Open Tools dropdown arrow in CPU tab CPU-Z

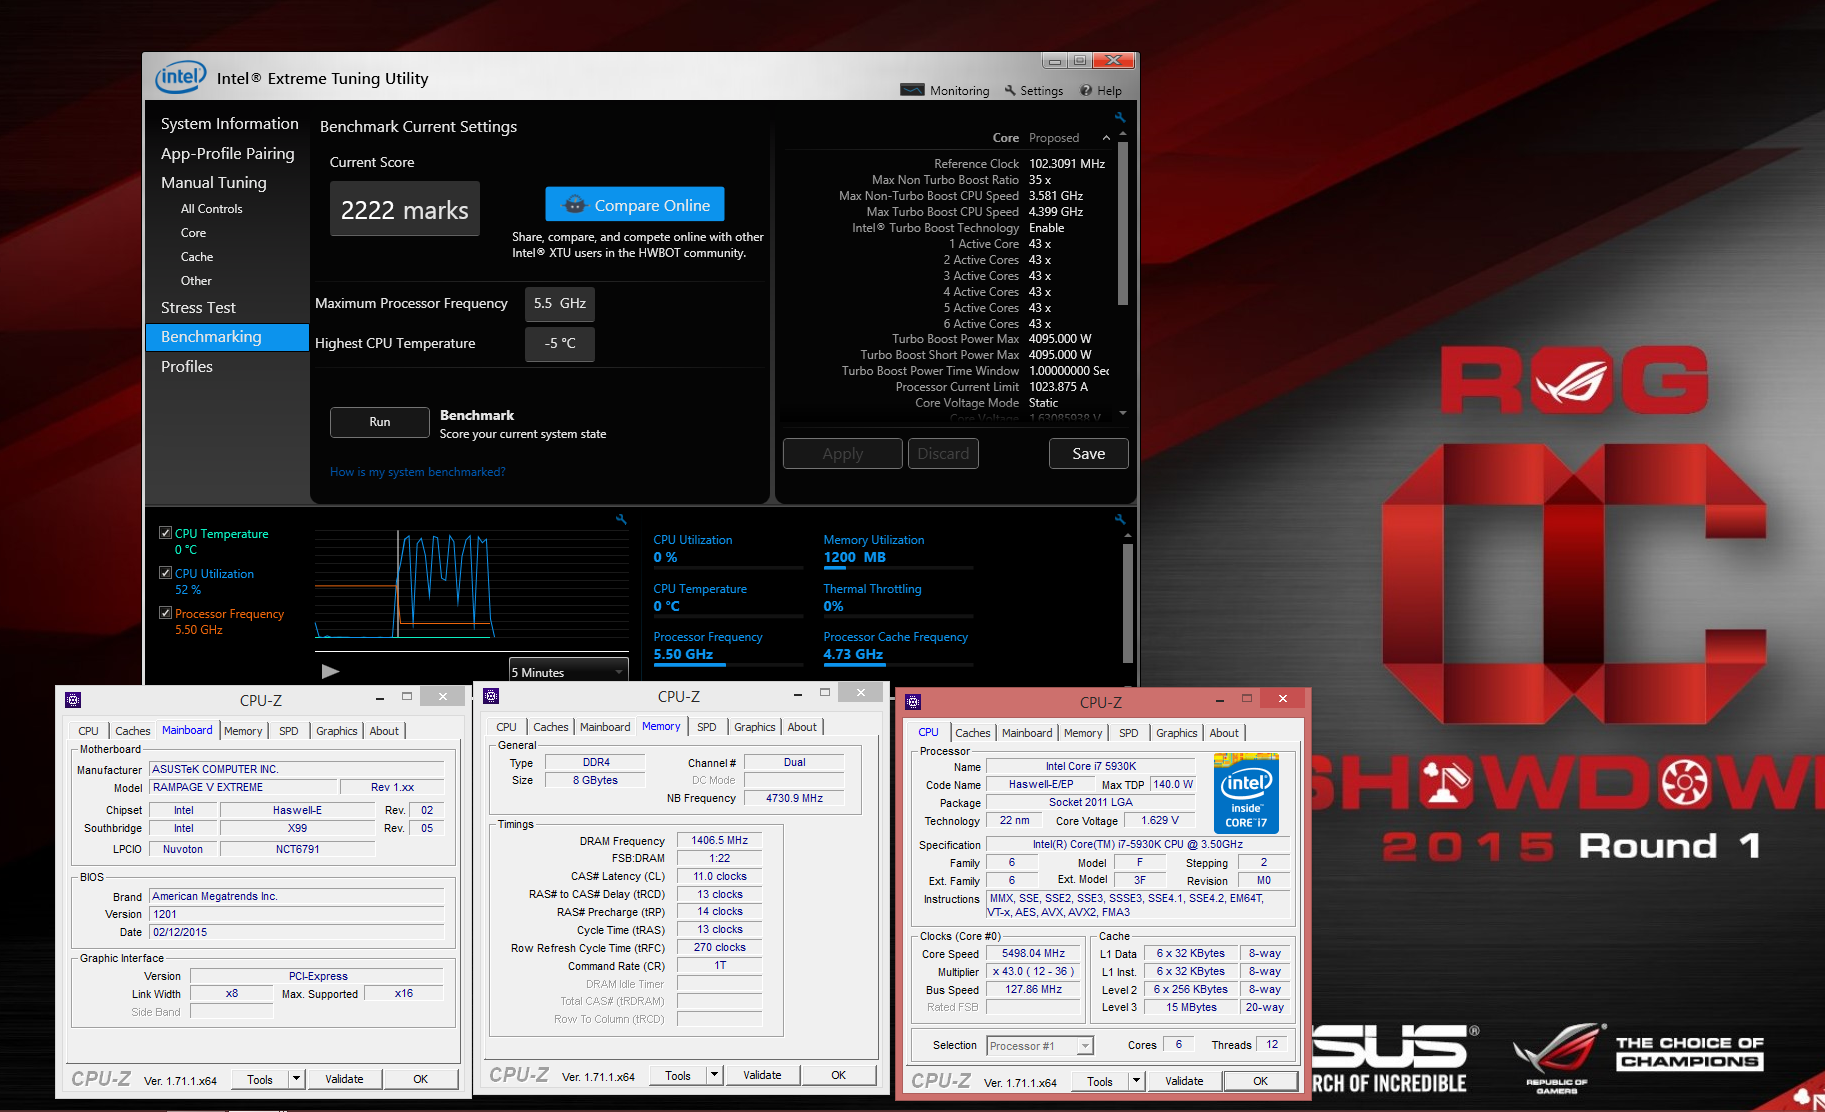1136,1081
